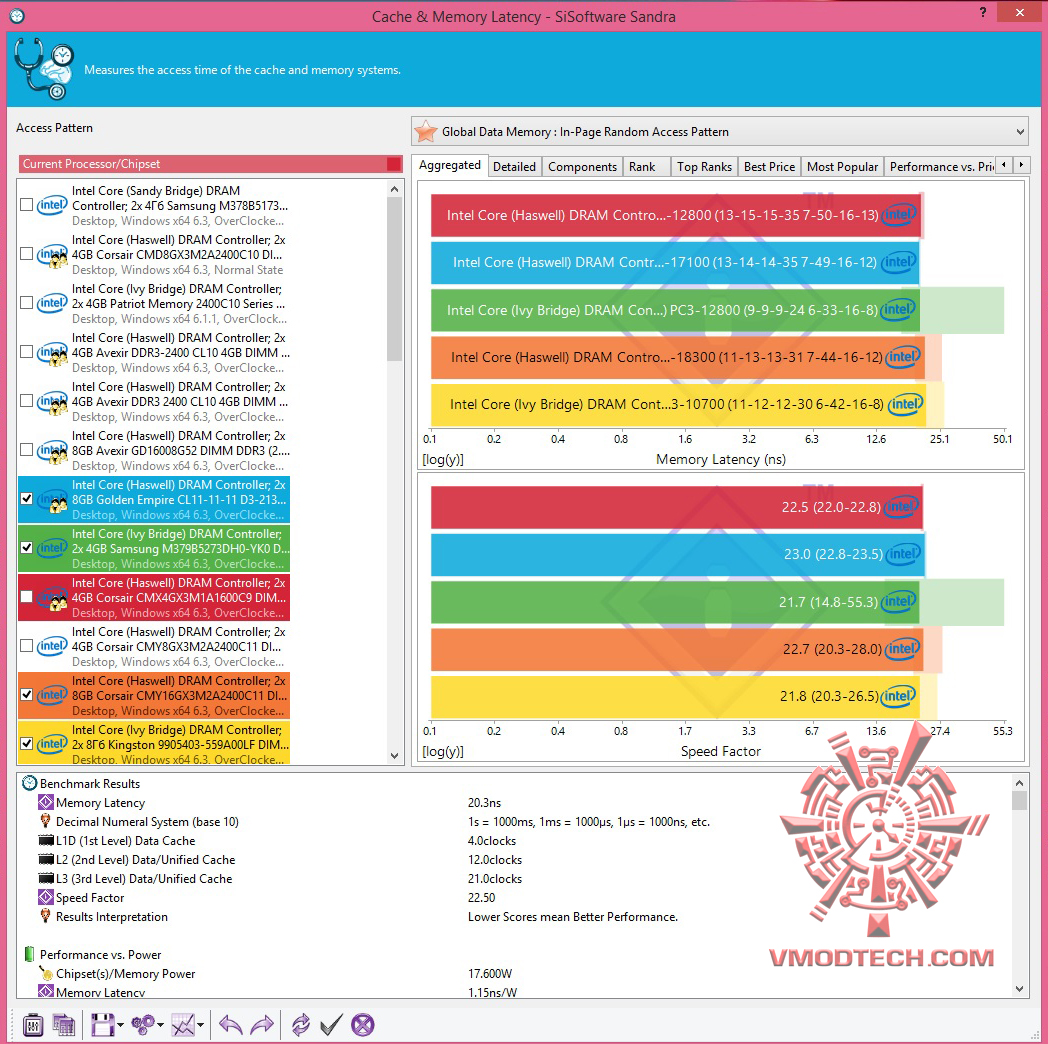Click the Current Processor/Chipset header bar
1048x1044 pixels.
pos(211,164)
